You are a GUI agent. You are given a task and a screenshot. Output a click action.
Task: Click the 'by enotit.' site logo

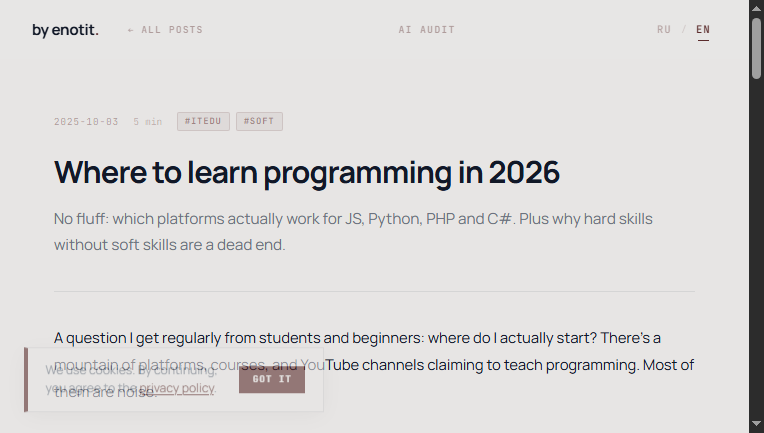point(65,30)
